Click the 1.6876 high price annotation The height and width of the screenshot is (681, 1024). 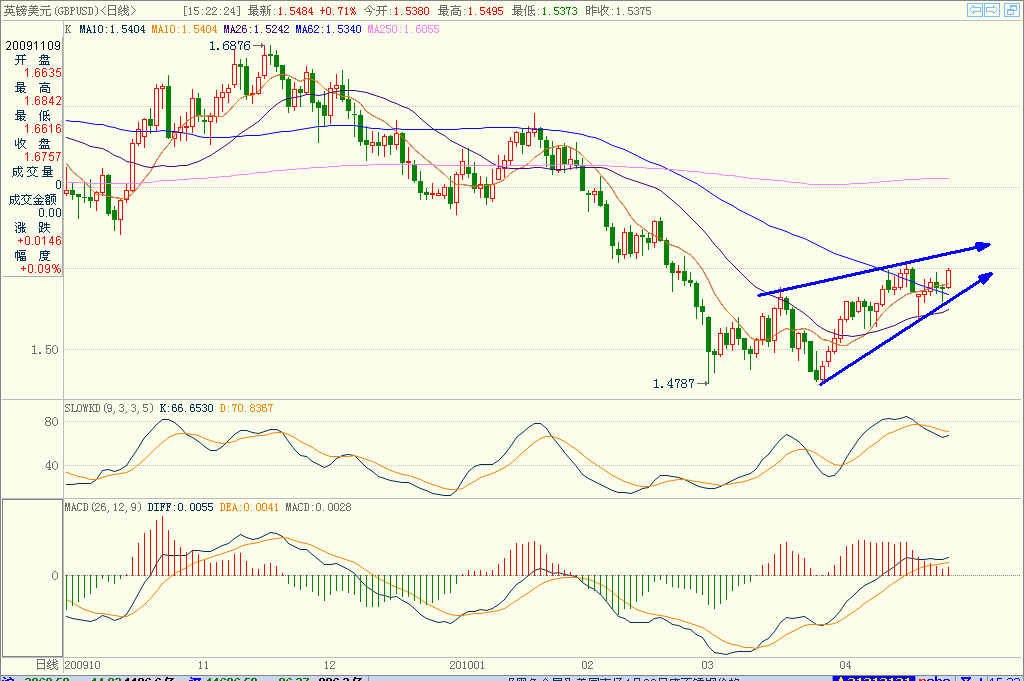click(x=229, y=45)
